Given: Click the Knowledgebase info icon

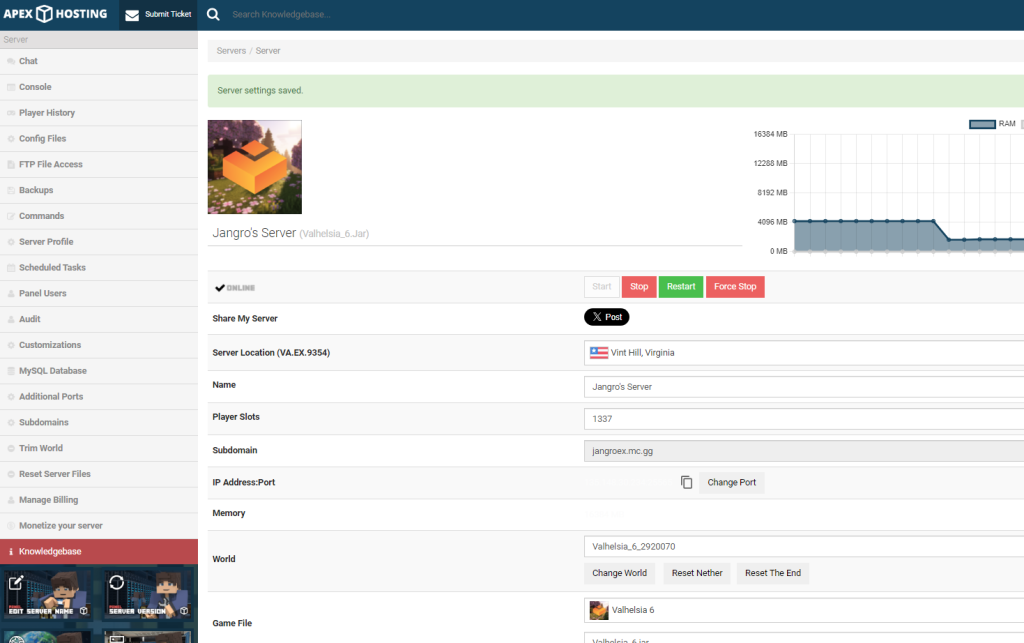Looking at the screenshot, I should click(x=11, y=552).
